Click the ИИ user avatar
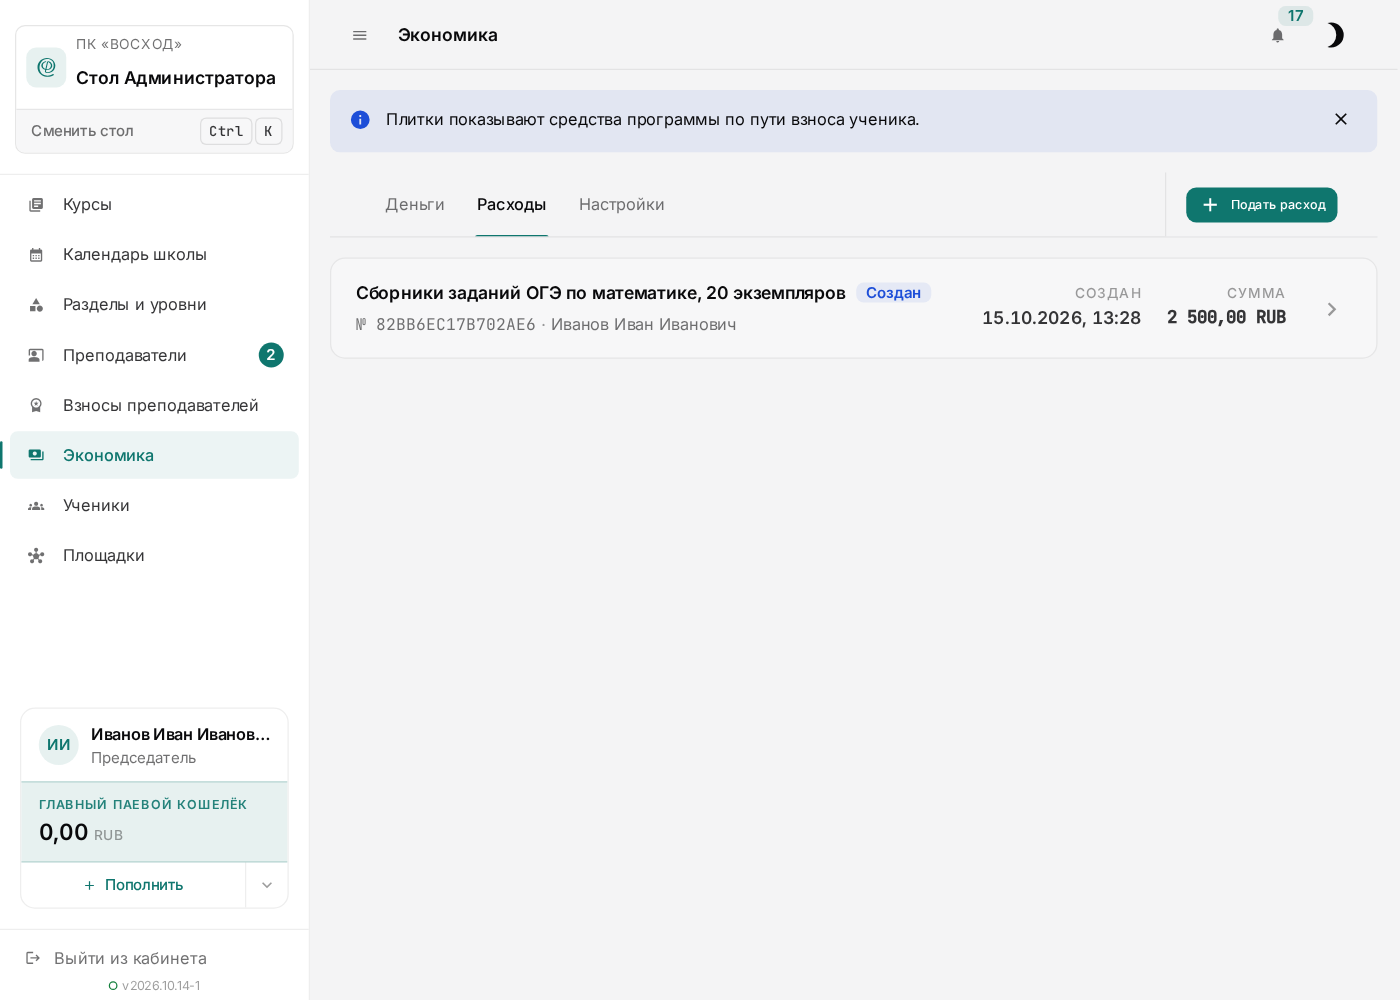 coord(59,745)
